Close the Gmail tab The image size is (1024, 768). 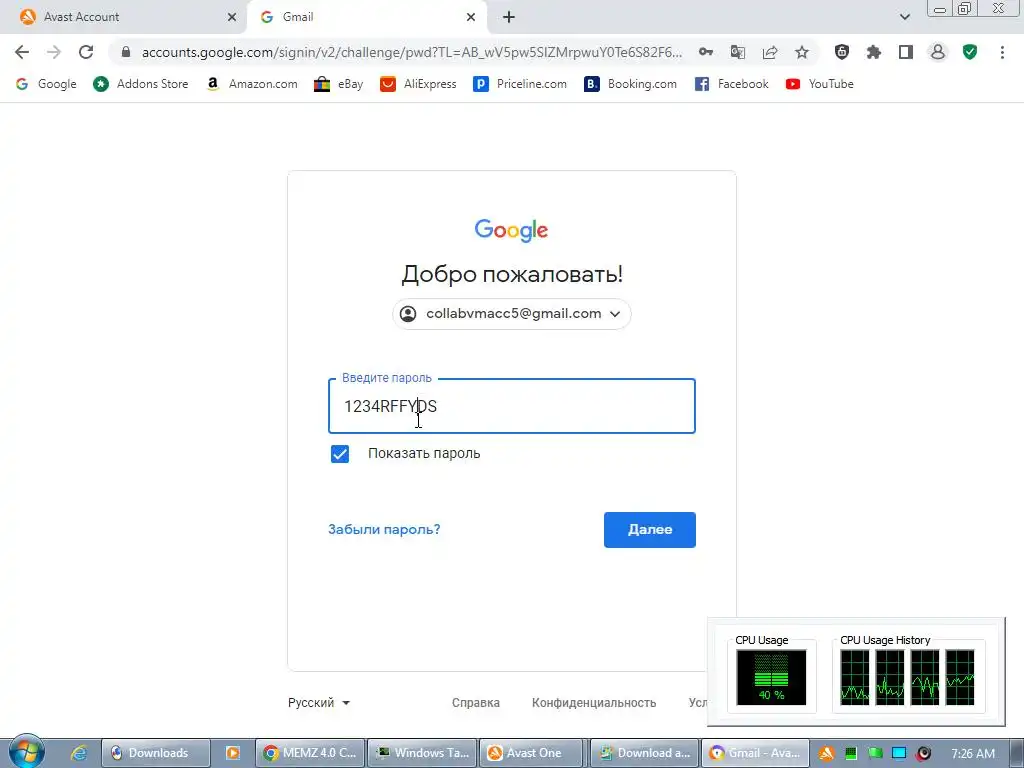coord(471,17)
